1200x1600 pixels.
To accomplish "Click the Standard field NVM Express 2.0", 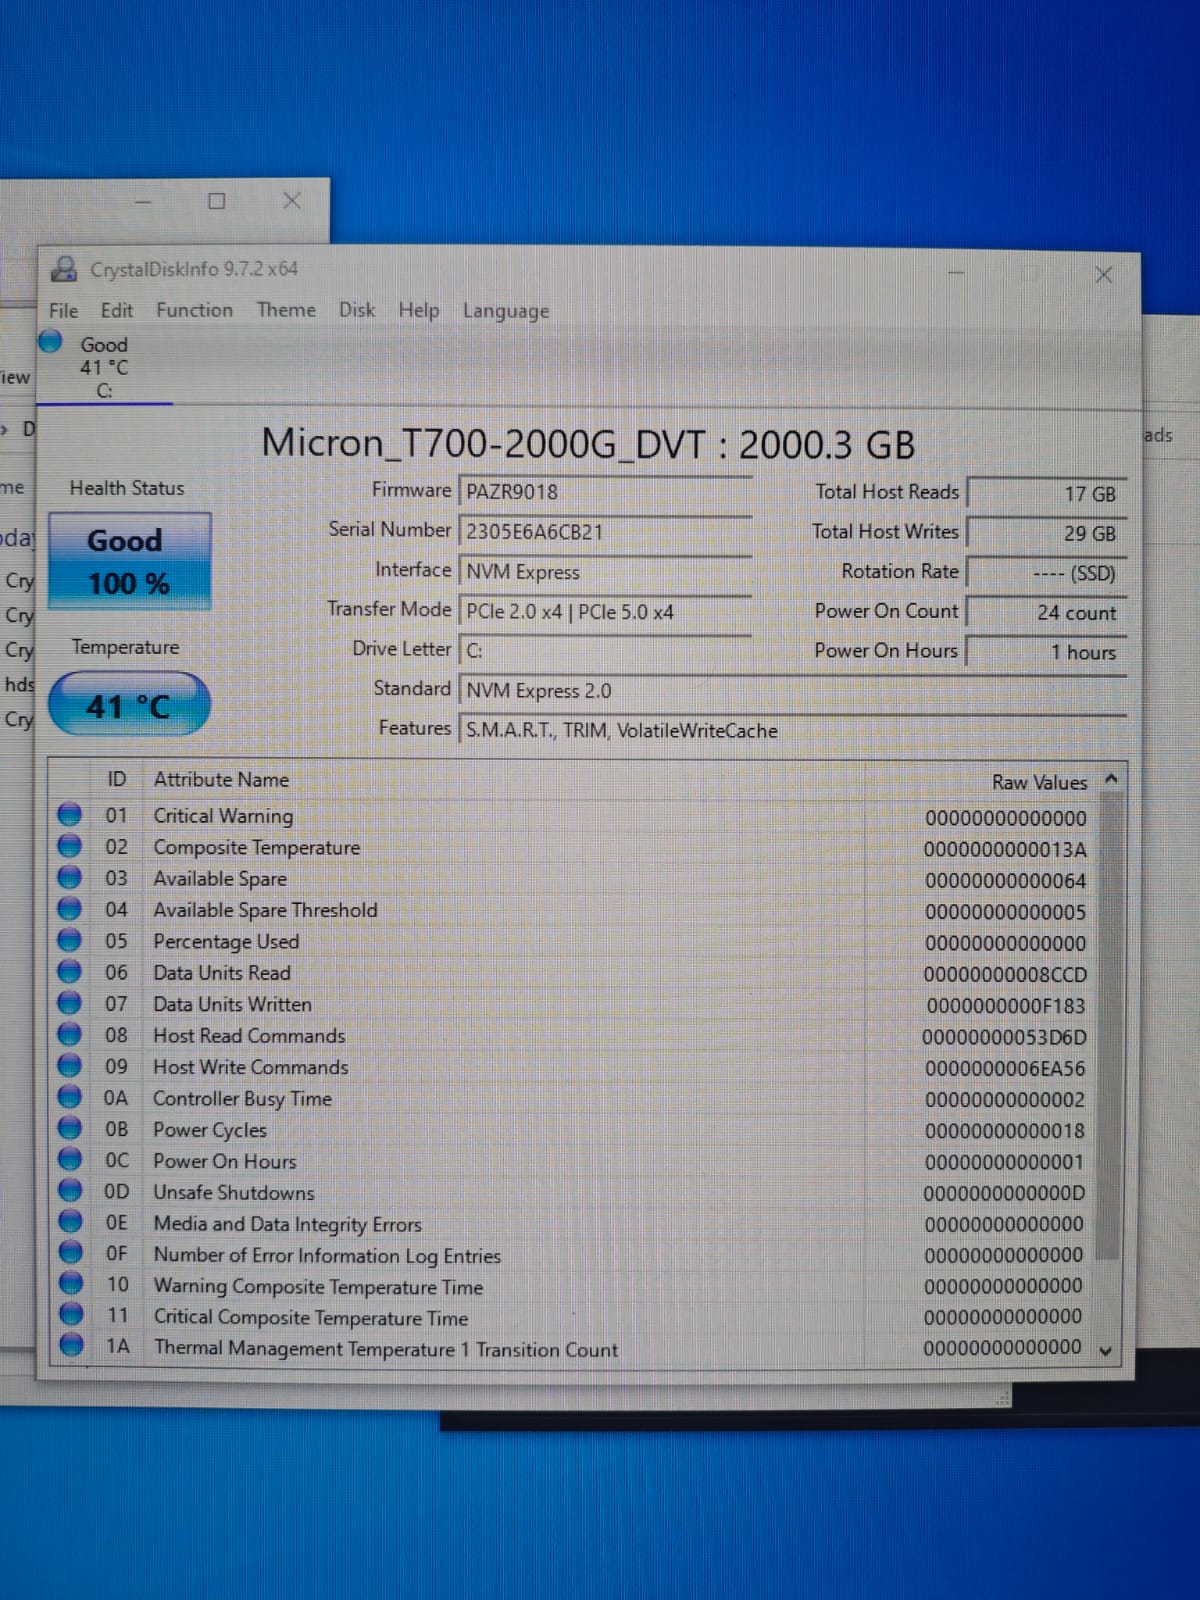I will tap(793, 690).
